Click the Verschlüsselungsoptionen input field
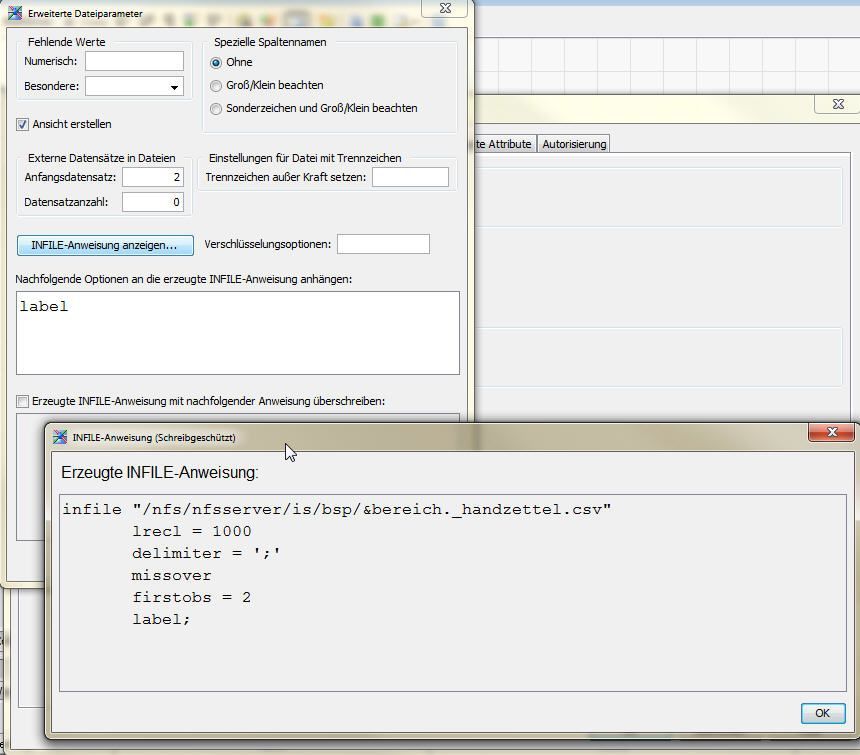This screenshot has width=860, height=755. (x=383, y=244)
